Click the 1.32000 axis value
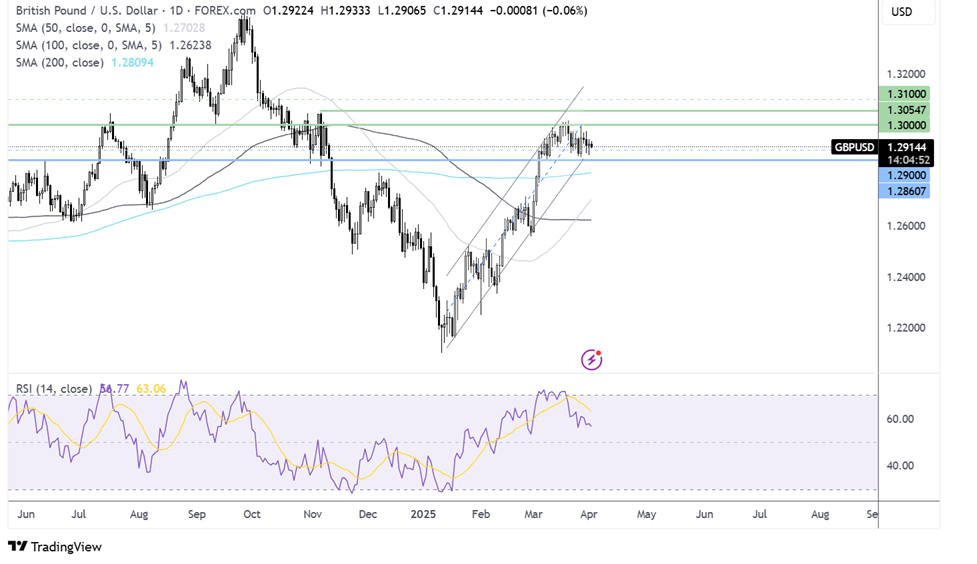 click(x=906, y=74)
